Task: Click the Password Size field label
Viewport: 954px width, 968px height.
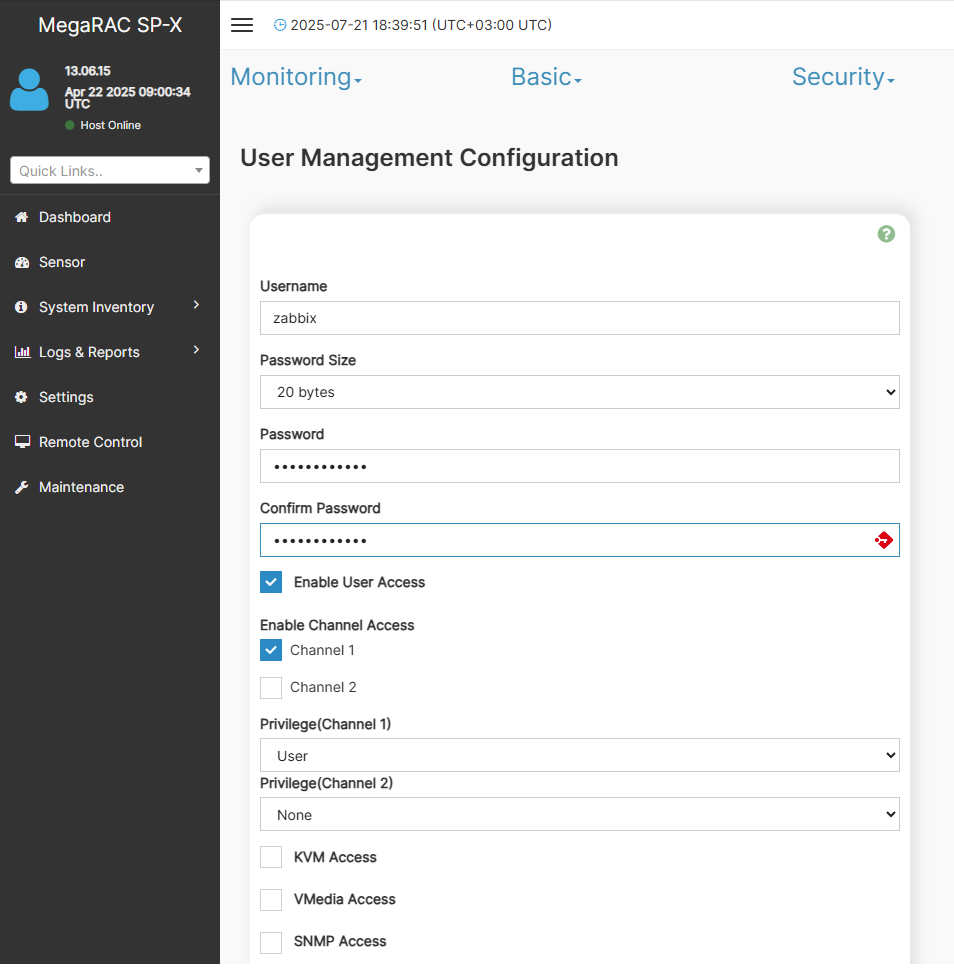Action: click(x=308, y=361)
